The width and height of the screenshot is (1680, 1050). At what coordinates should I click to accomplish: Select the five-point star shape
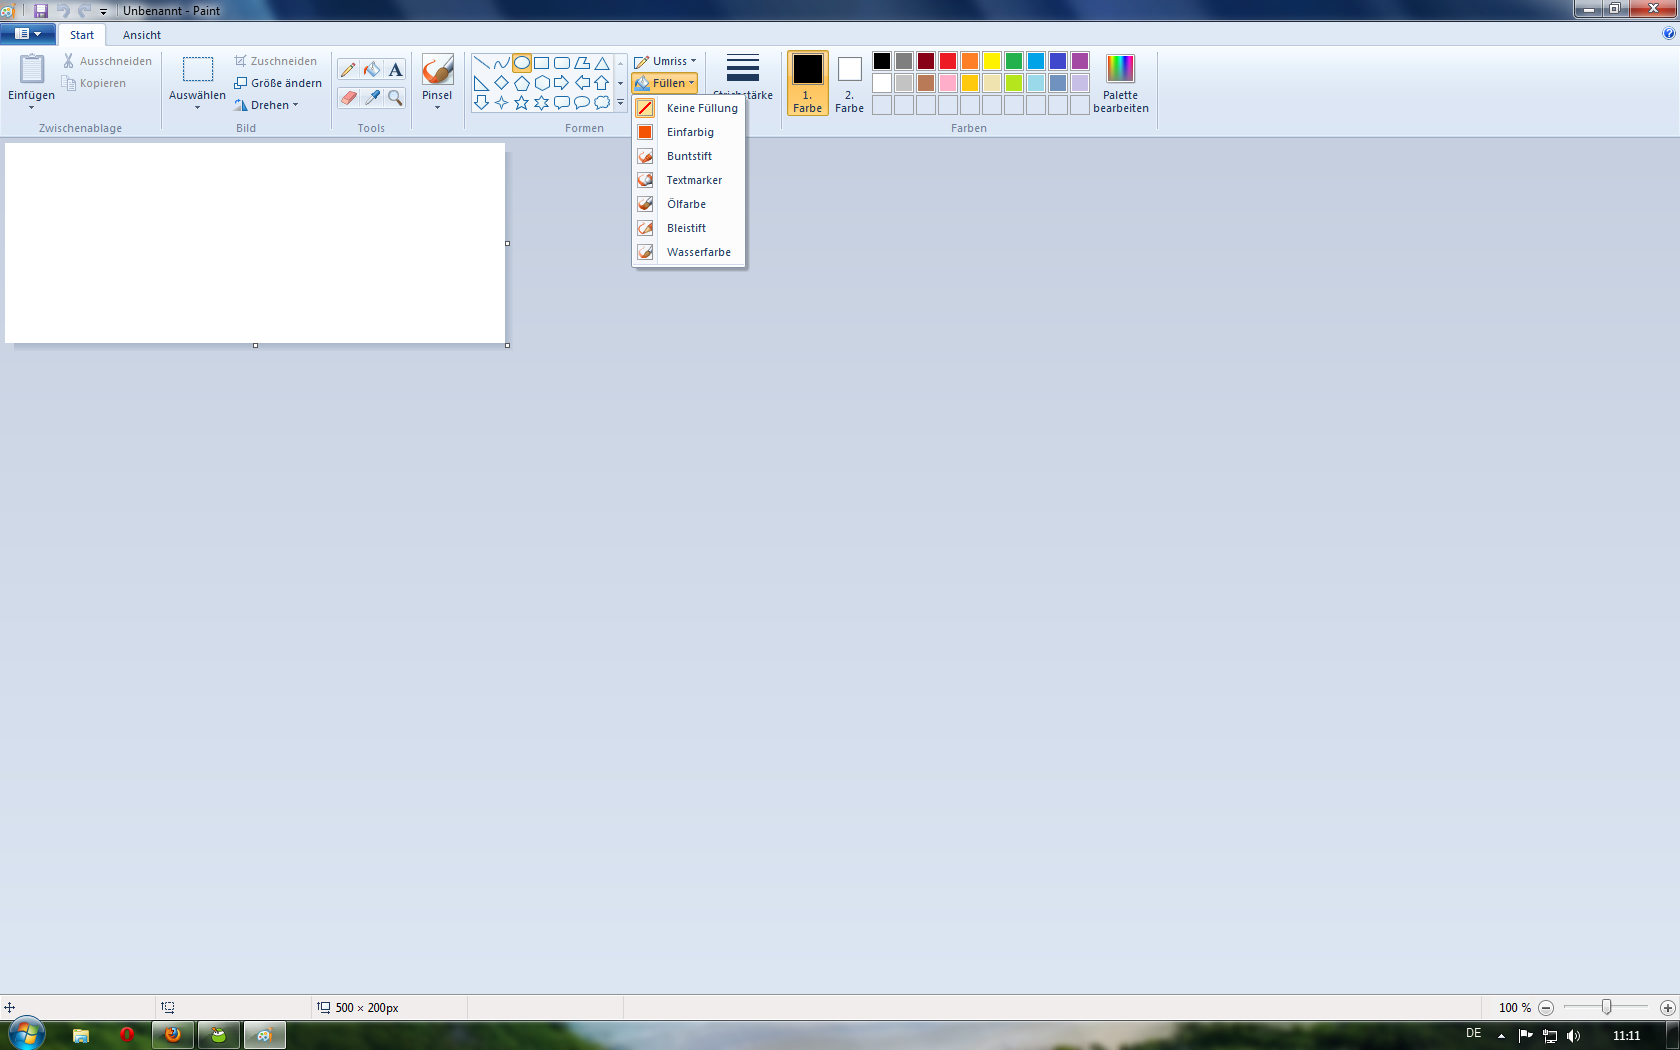(521, 103)
